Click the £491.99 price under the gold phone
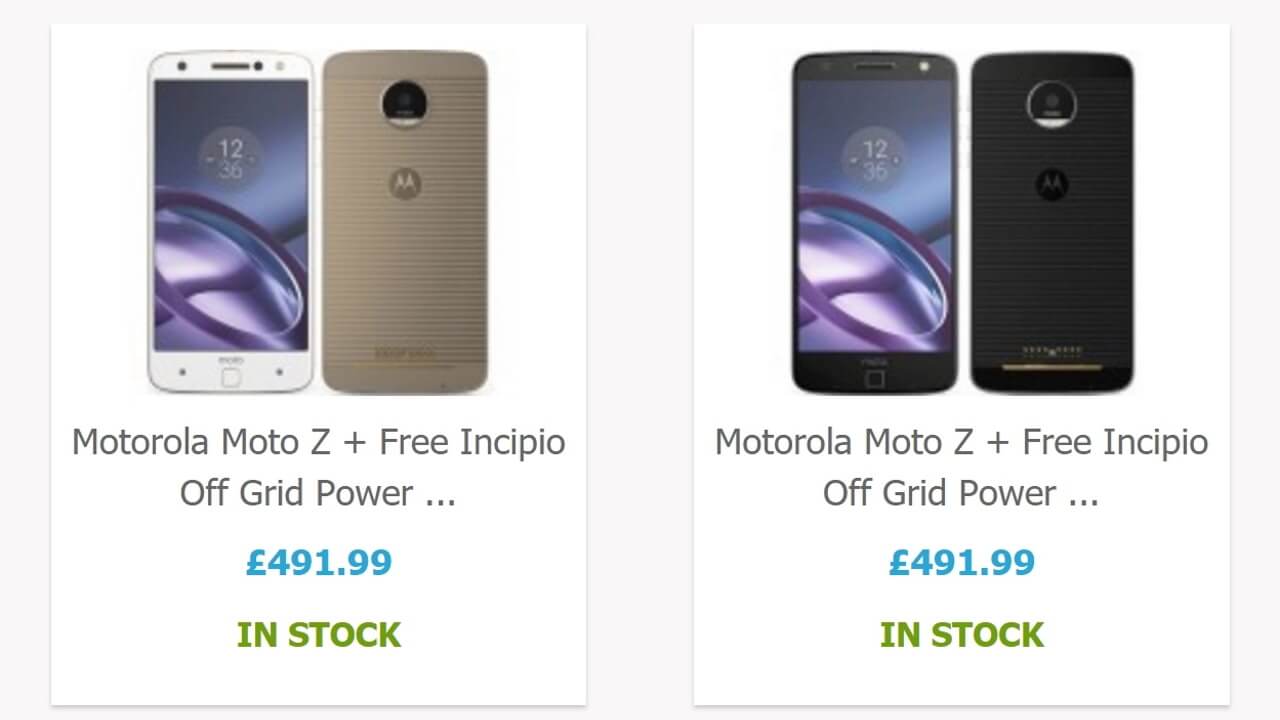 click(318, 563)
